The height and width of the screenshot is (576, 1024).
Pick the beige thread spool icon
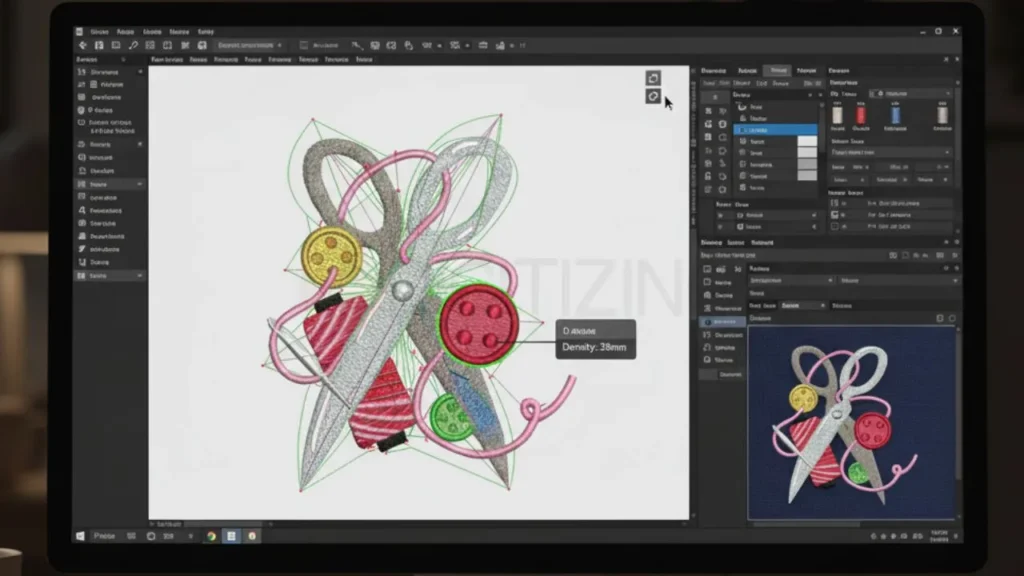836,115
